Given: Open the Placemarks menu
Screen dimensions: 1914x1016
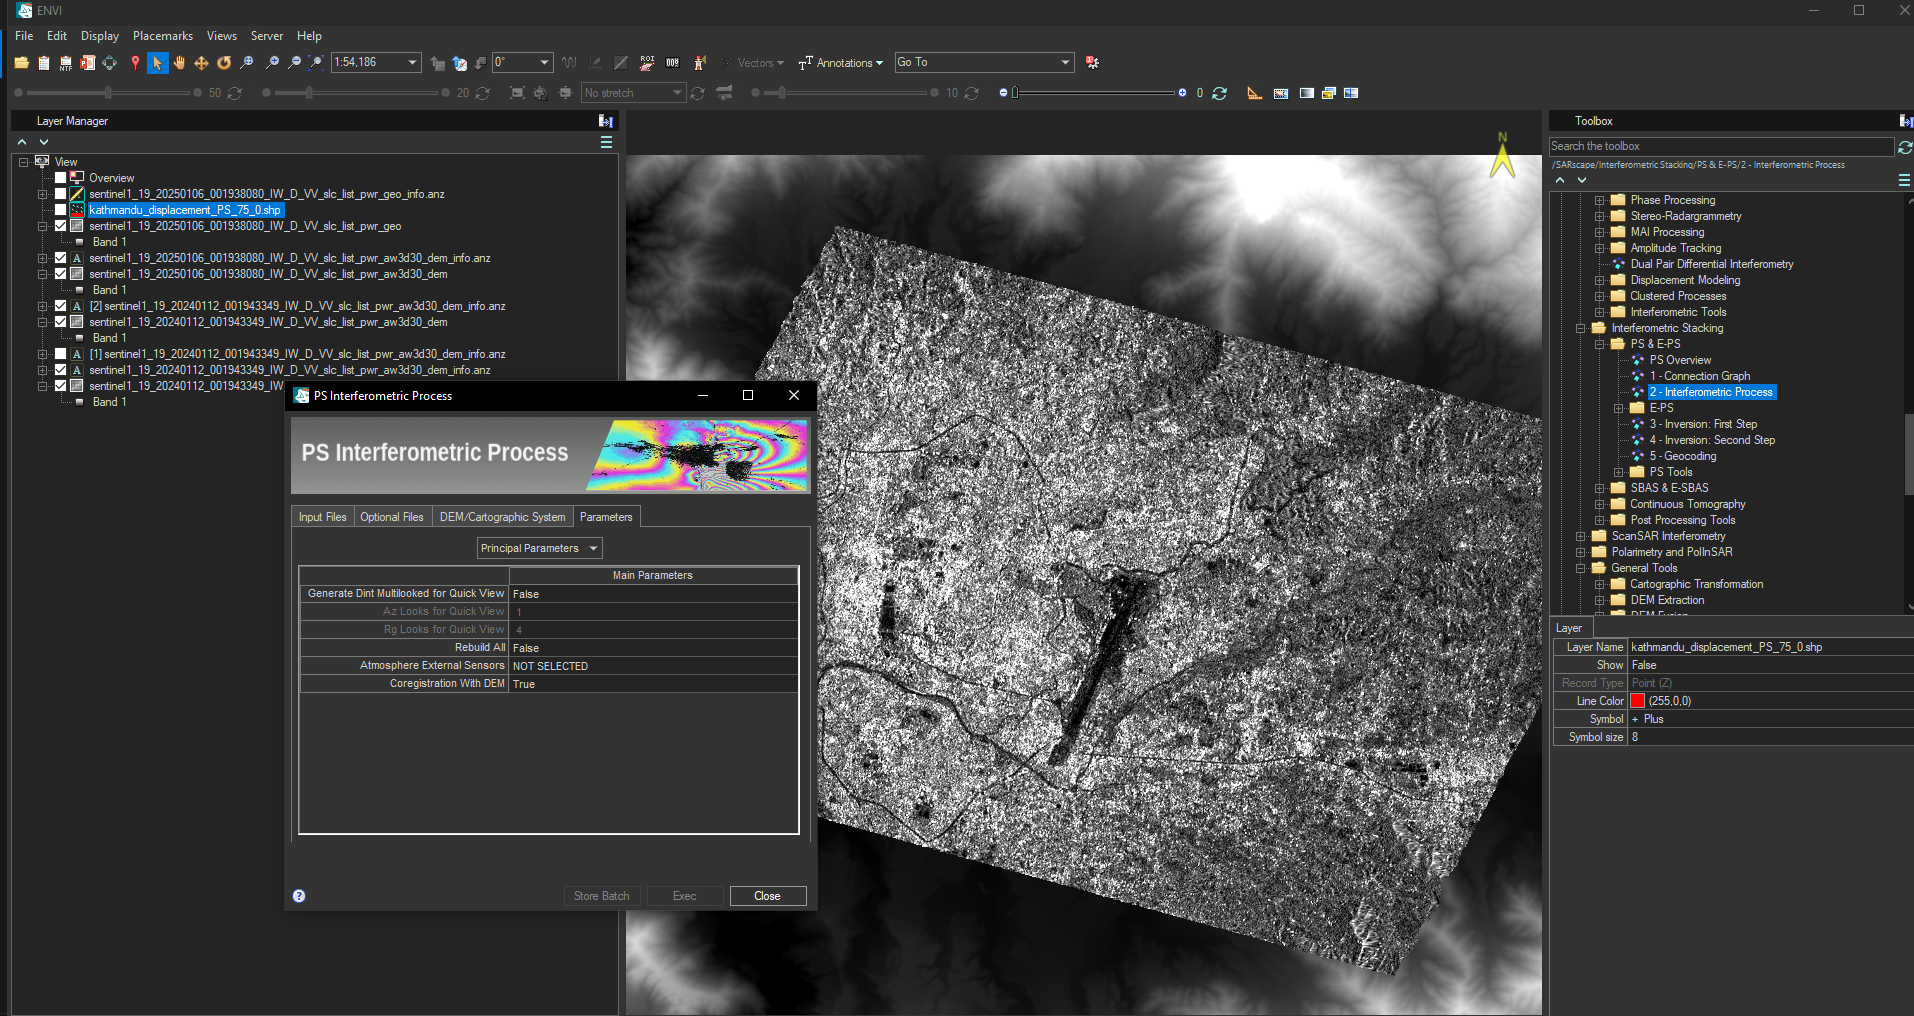Looking at the screenshot, I should pyautogui.click(x=162, y=36).
